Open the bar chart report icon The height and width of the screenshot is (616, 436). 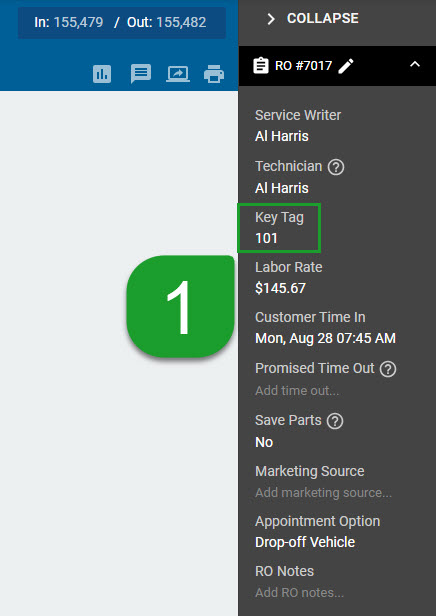click(102, 74)
